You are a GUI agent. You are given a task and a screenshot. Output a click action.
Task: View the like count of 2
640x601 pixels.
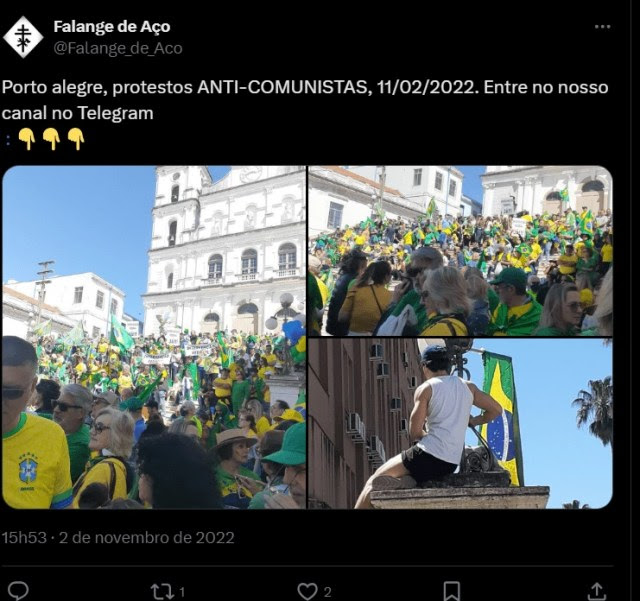click(327, 592)
